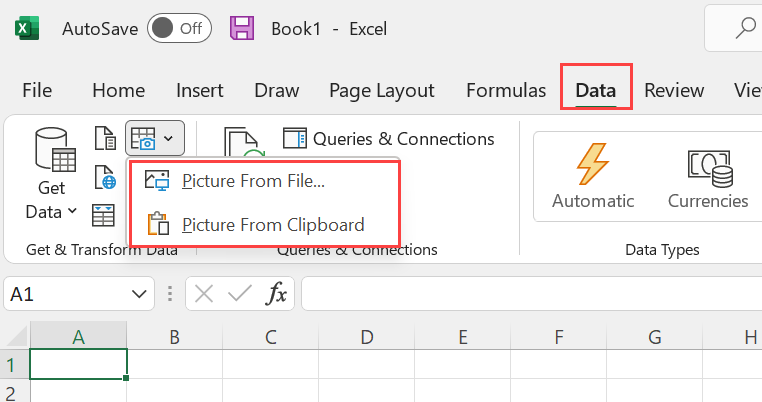Click inside the formula bar field
The image size is (762, 402).
click(530, 294)
